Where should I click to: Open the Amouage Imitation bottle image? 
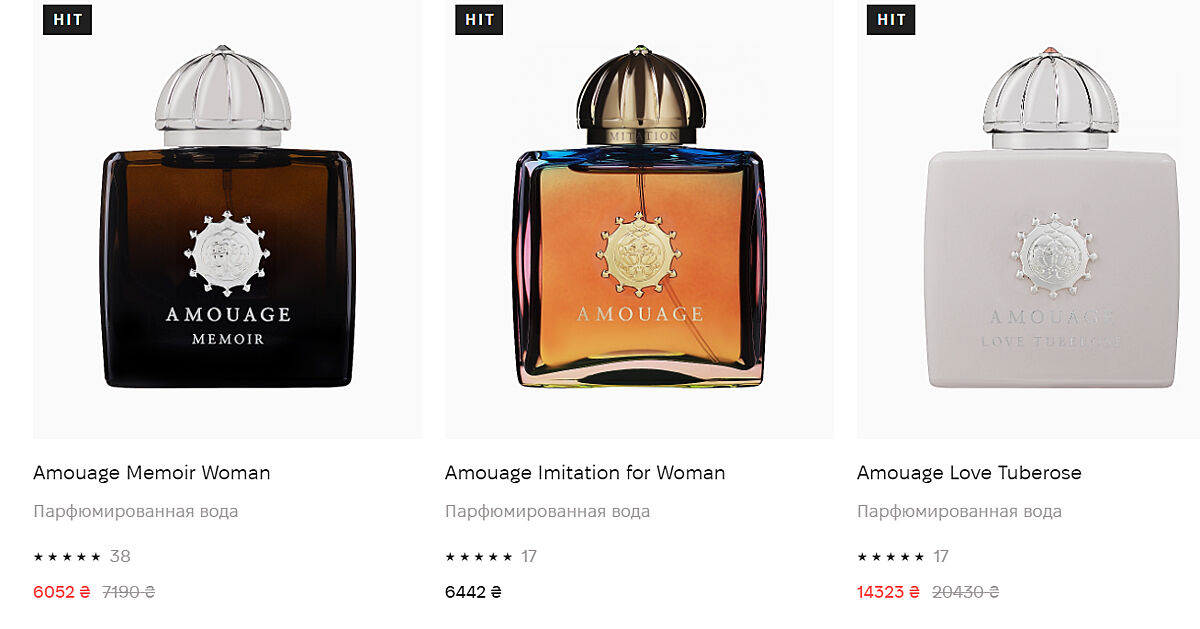click(x=639, y=219)
